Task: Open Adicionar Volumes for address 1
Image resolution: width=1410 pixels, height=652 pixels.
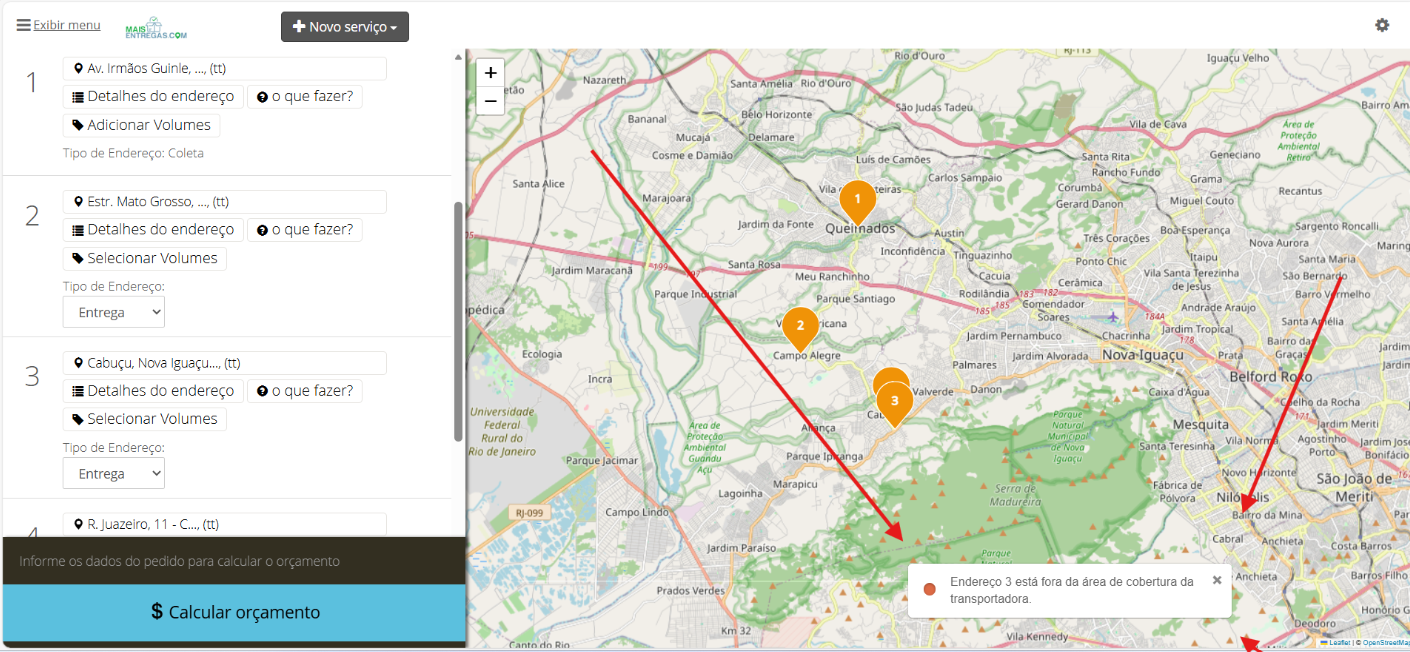Action: tap(142, 125)
